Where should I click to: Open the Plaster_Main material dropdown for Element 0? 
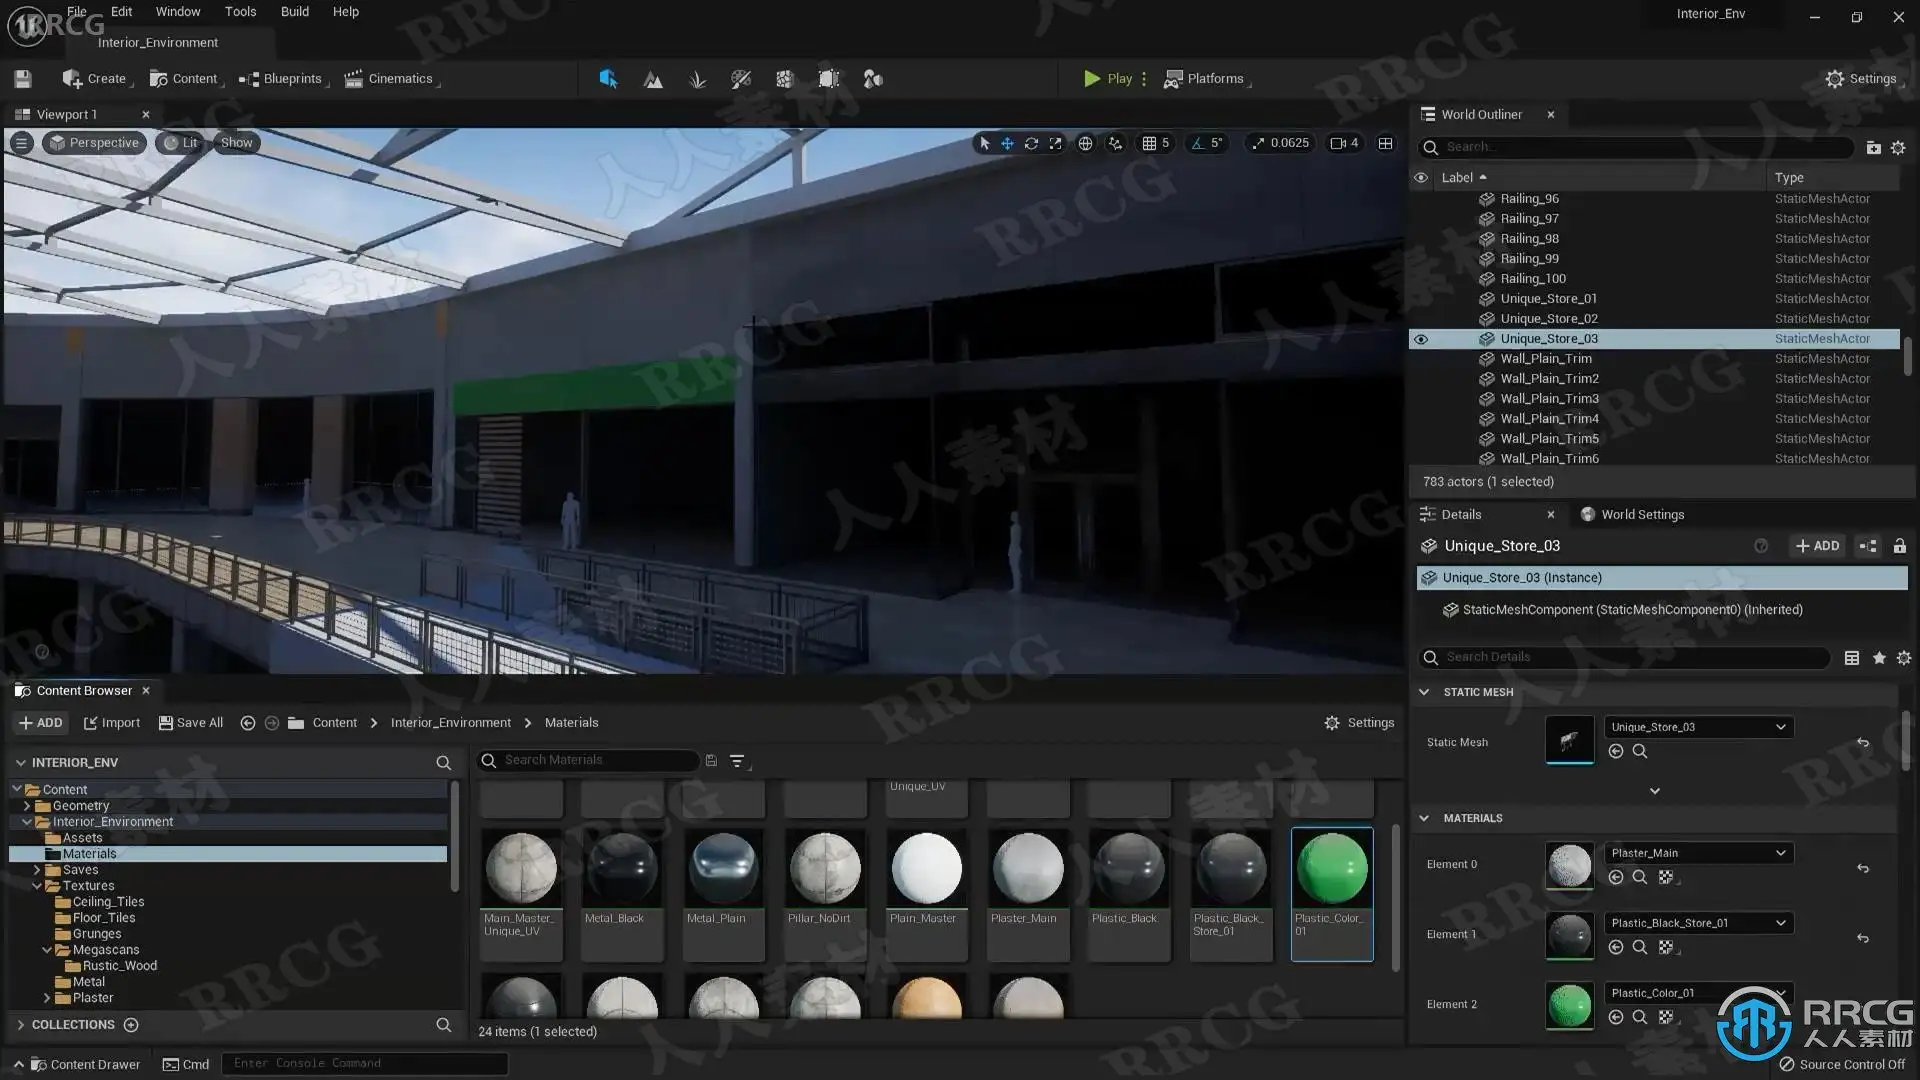tap(1698, 853)
